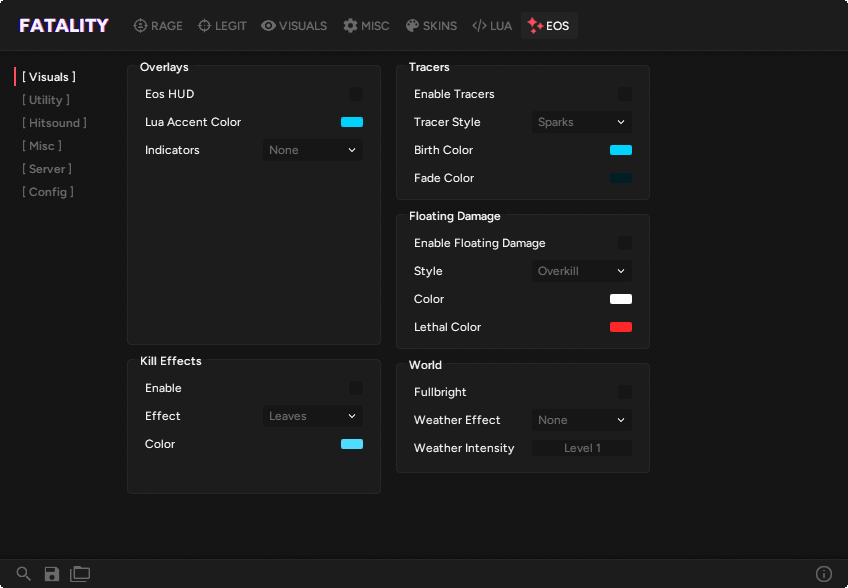Viewport: 848px width, 588px height.
Task: Click the Enable Tracers label
Action: (454, 94)
